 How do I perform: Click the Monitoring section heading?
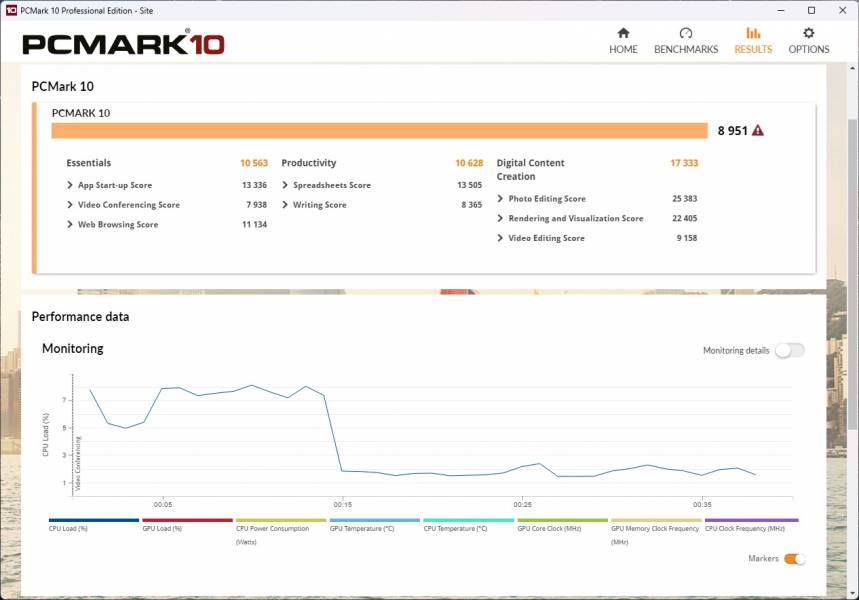point(73,348)
